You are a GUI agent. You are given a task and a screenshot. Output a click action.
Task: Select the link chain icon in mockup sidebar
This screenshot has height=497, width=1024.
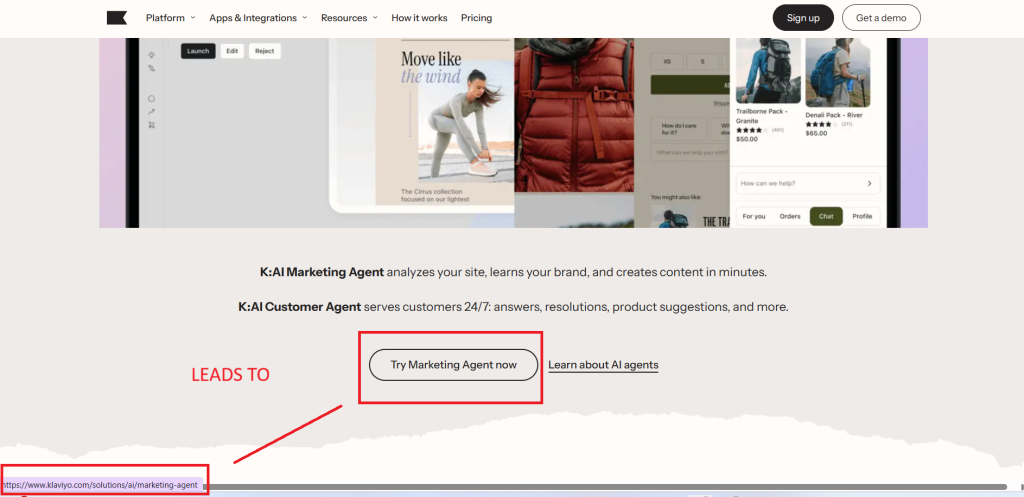point(152,68)
